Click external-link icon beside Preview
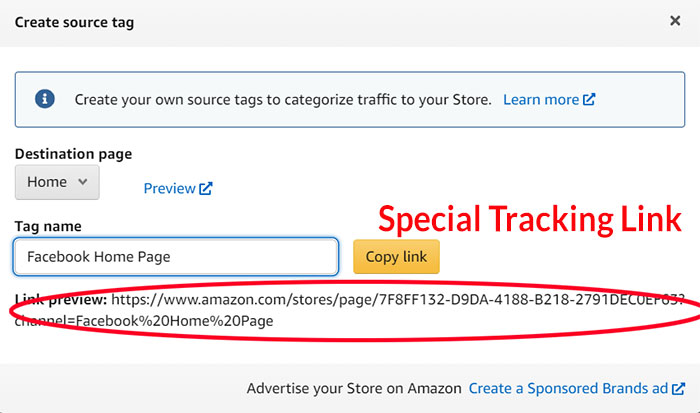The width and height of the screenshot is (700, 413). [206, 188]
